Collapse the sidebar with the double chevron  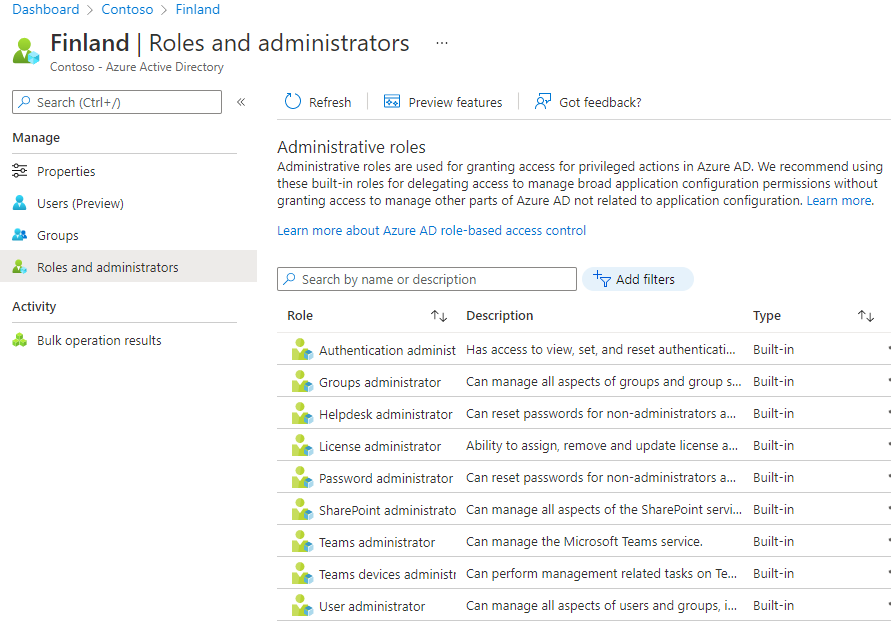241,102
